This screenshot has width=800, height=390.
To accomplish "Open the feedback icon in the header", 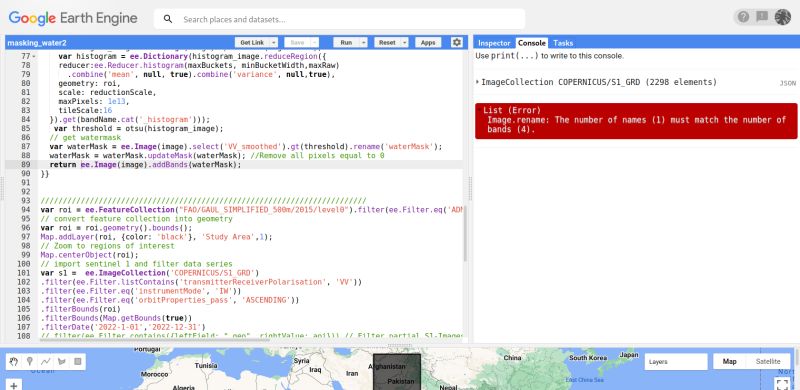I will click(762, 17).
